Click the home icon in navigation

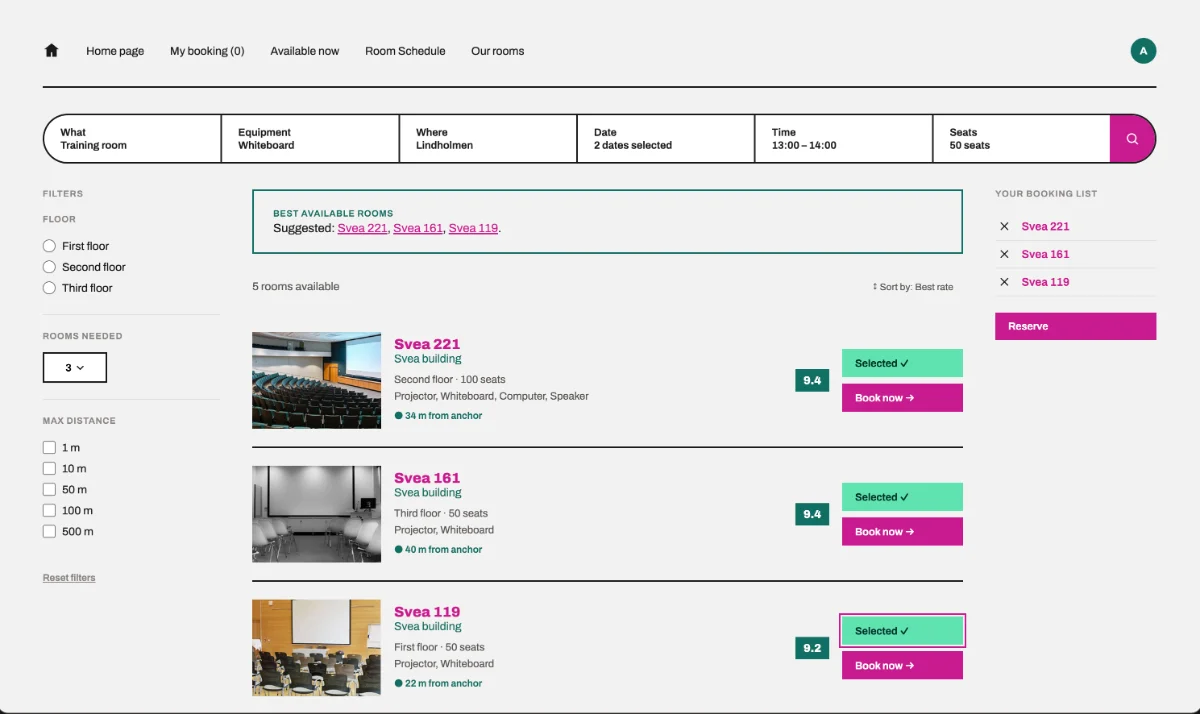click(x=52, y=51)
